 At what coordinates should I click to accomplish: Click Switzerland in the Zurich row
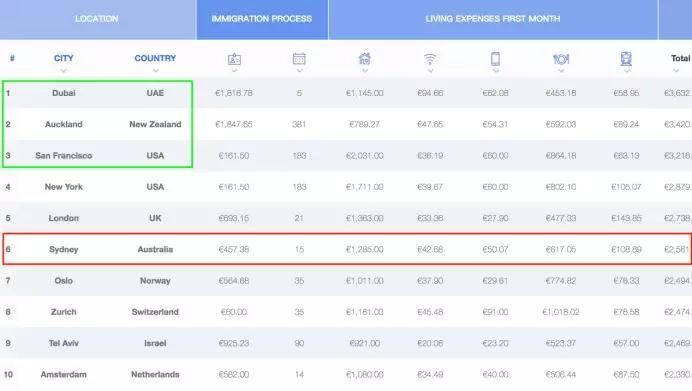(155, 312)
